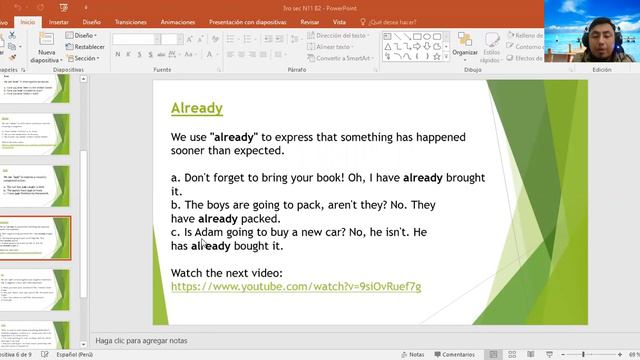
Task: Switch to the Revisar tab
Action: click(309, 22)
